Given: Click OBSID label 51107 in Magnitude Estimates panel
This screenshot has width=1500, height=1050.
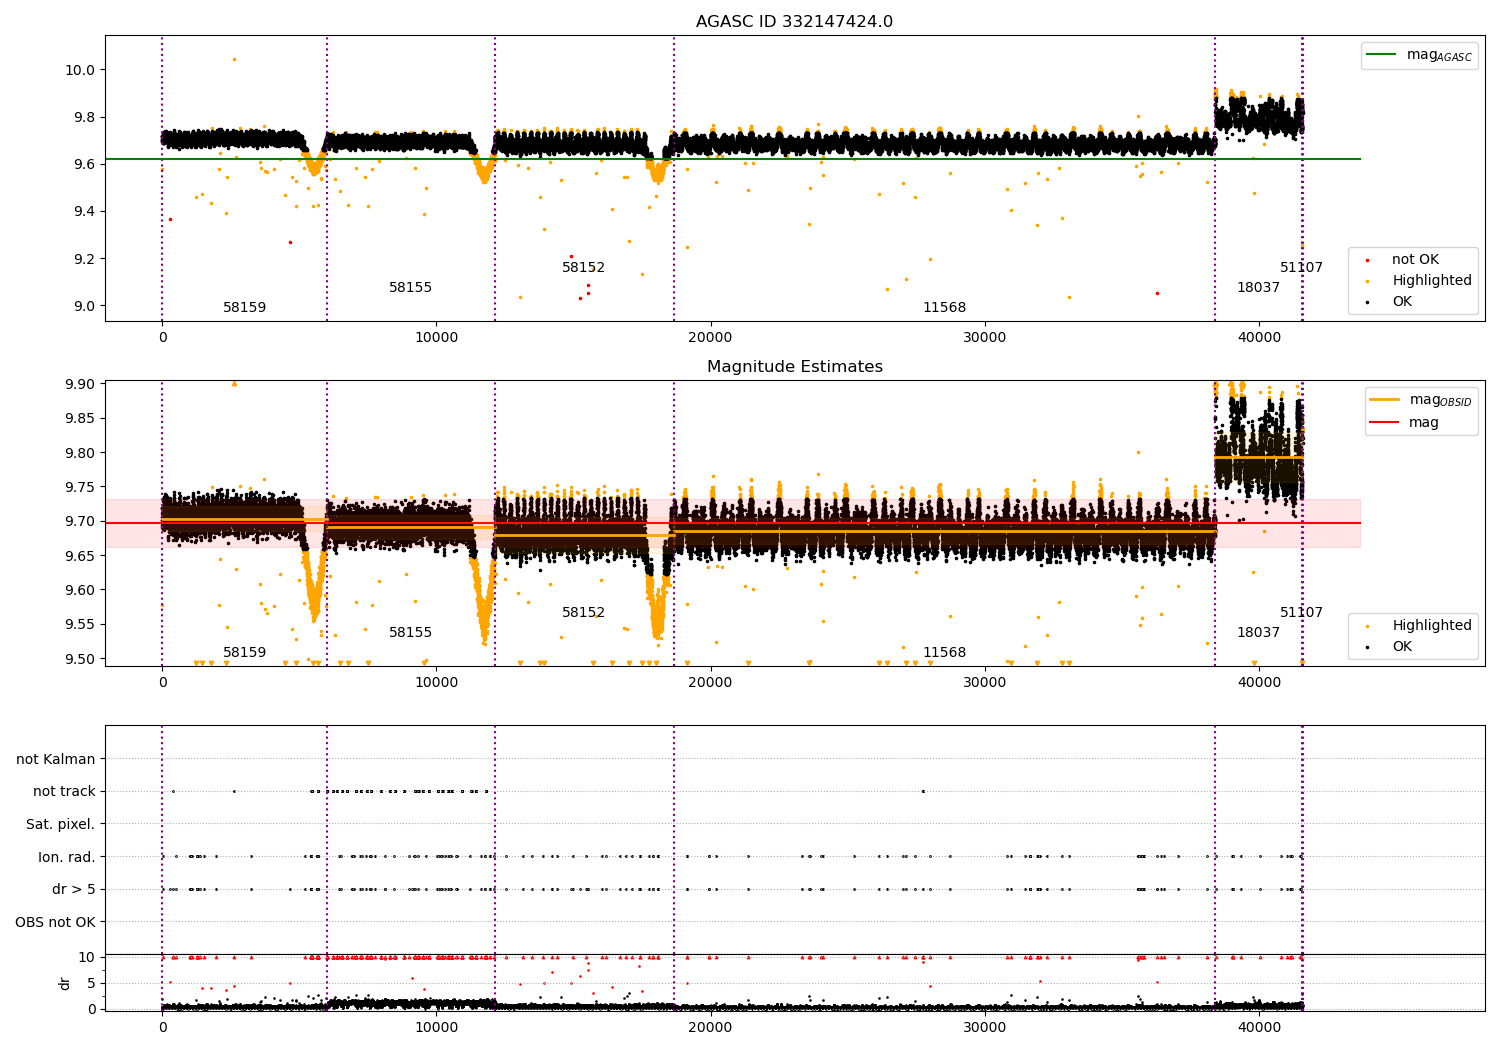Looking at the screenshot, I should [1301, 613].
